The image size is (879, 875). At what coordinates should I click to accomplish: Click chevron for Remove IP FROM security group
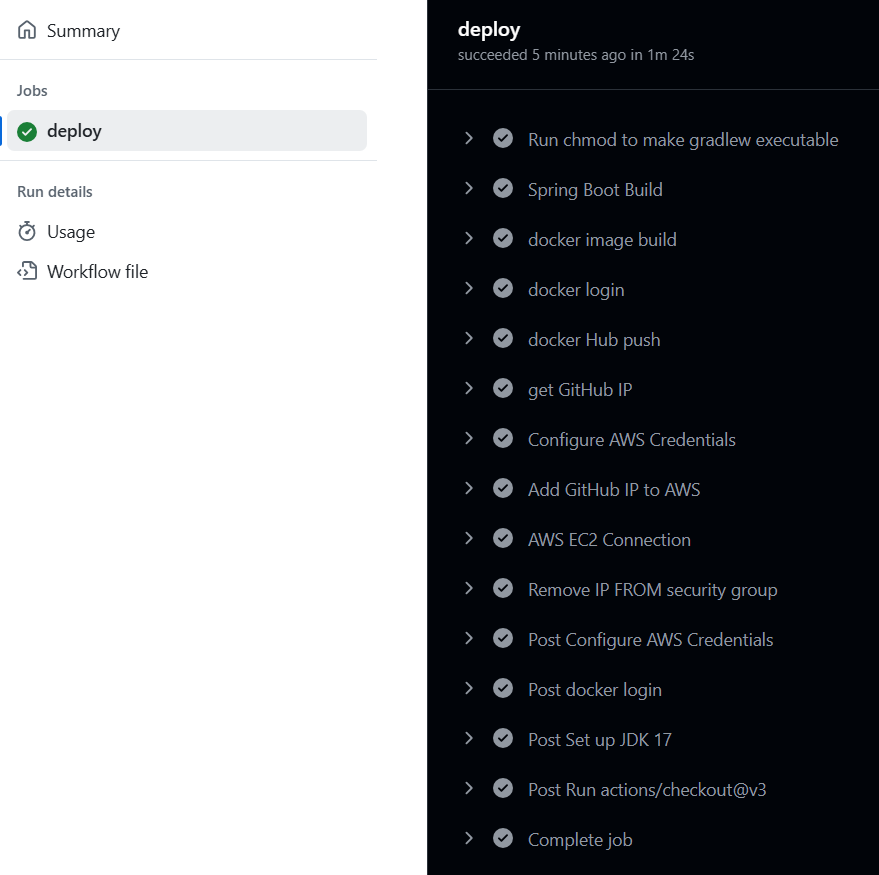tap(469, 588)
